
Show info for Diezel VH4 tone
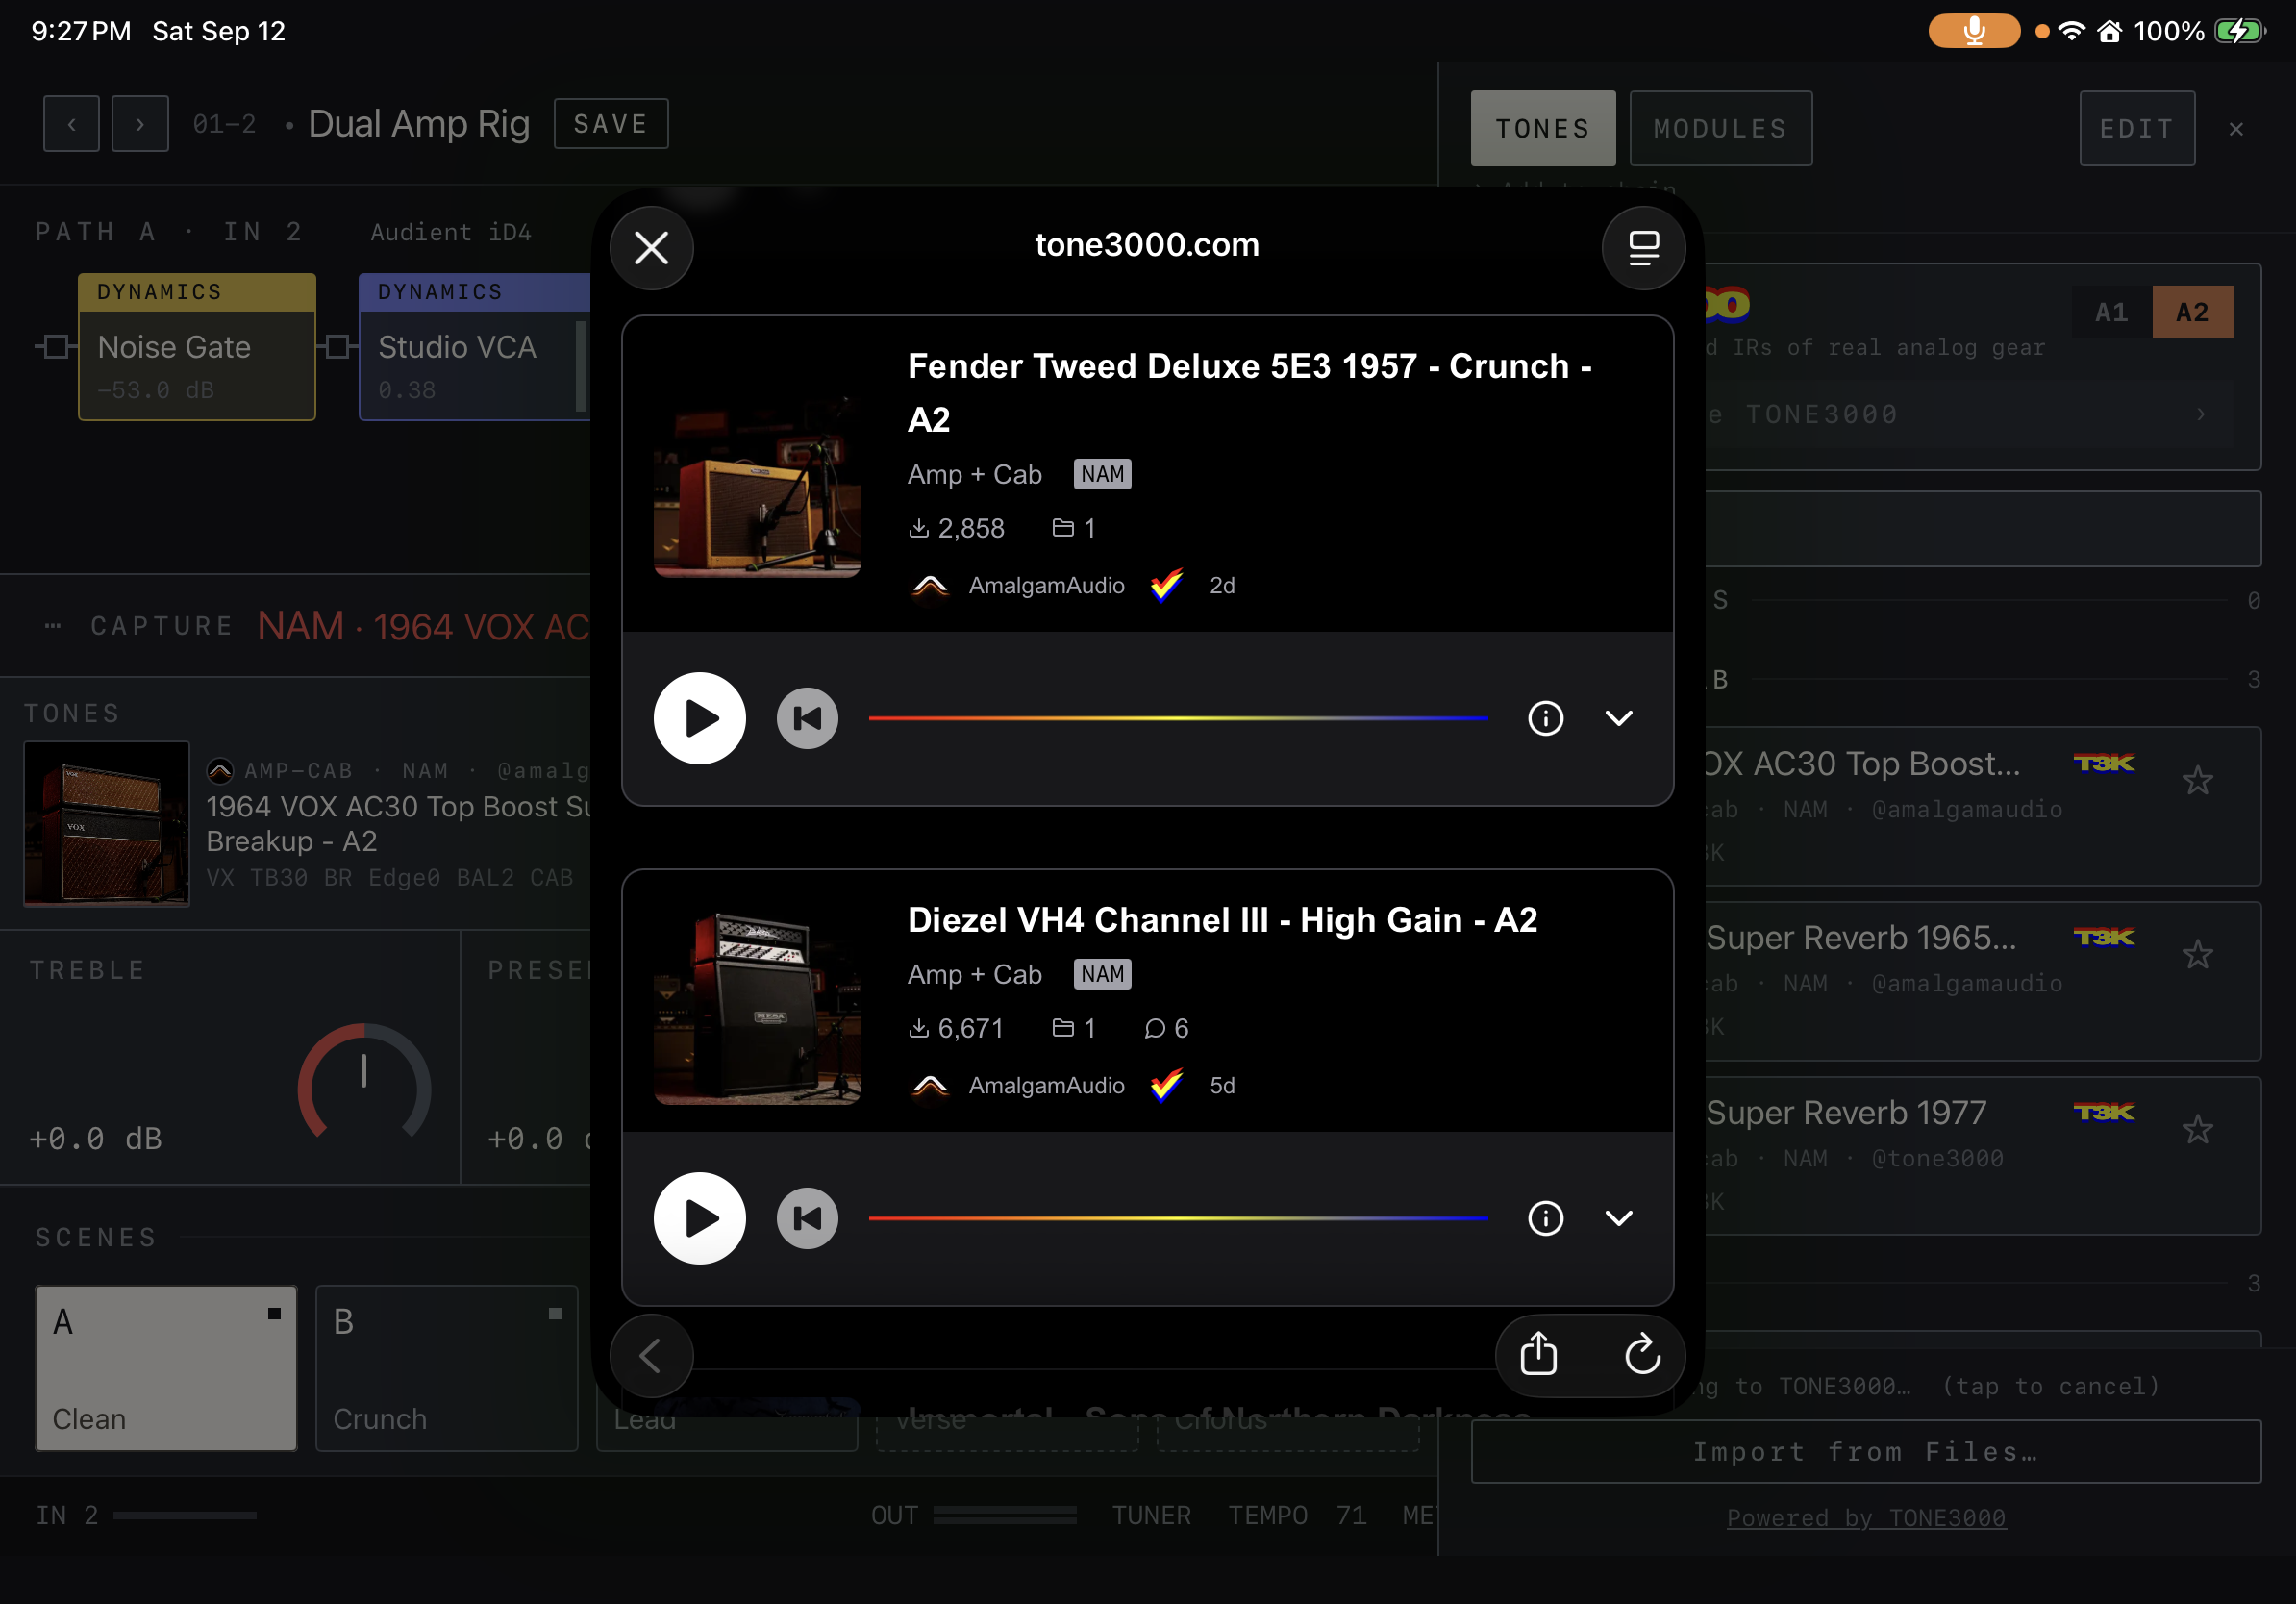(1545, 1218)
